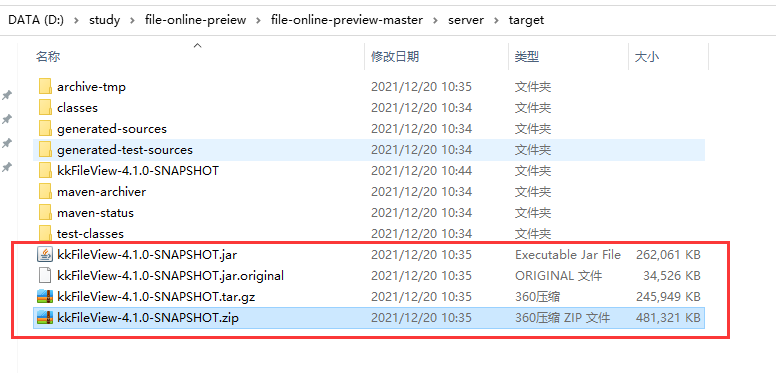Click the ORIGINAL 文件 type cell
Image resolution: width=776 pixels, height=373 pixels.
tap(558, 276)
